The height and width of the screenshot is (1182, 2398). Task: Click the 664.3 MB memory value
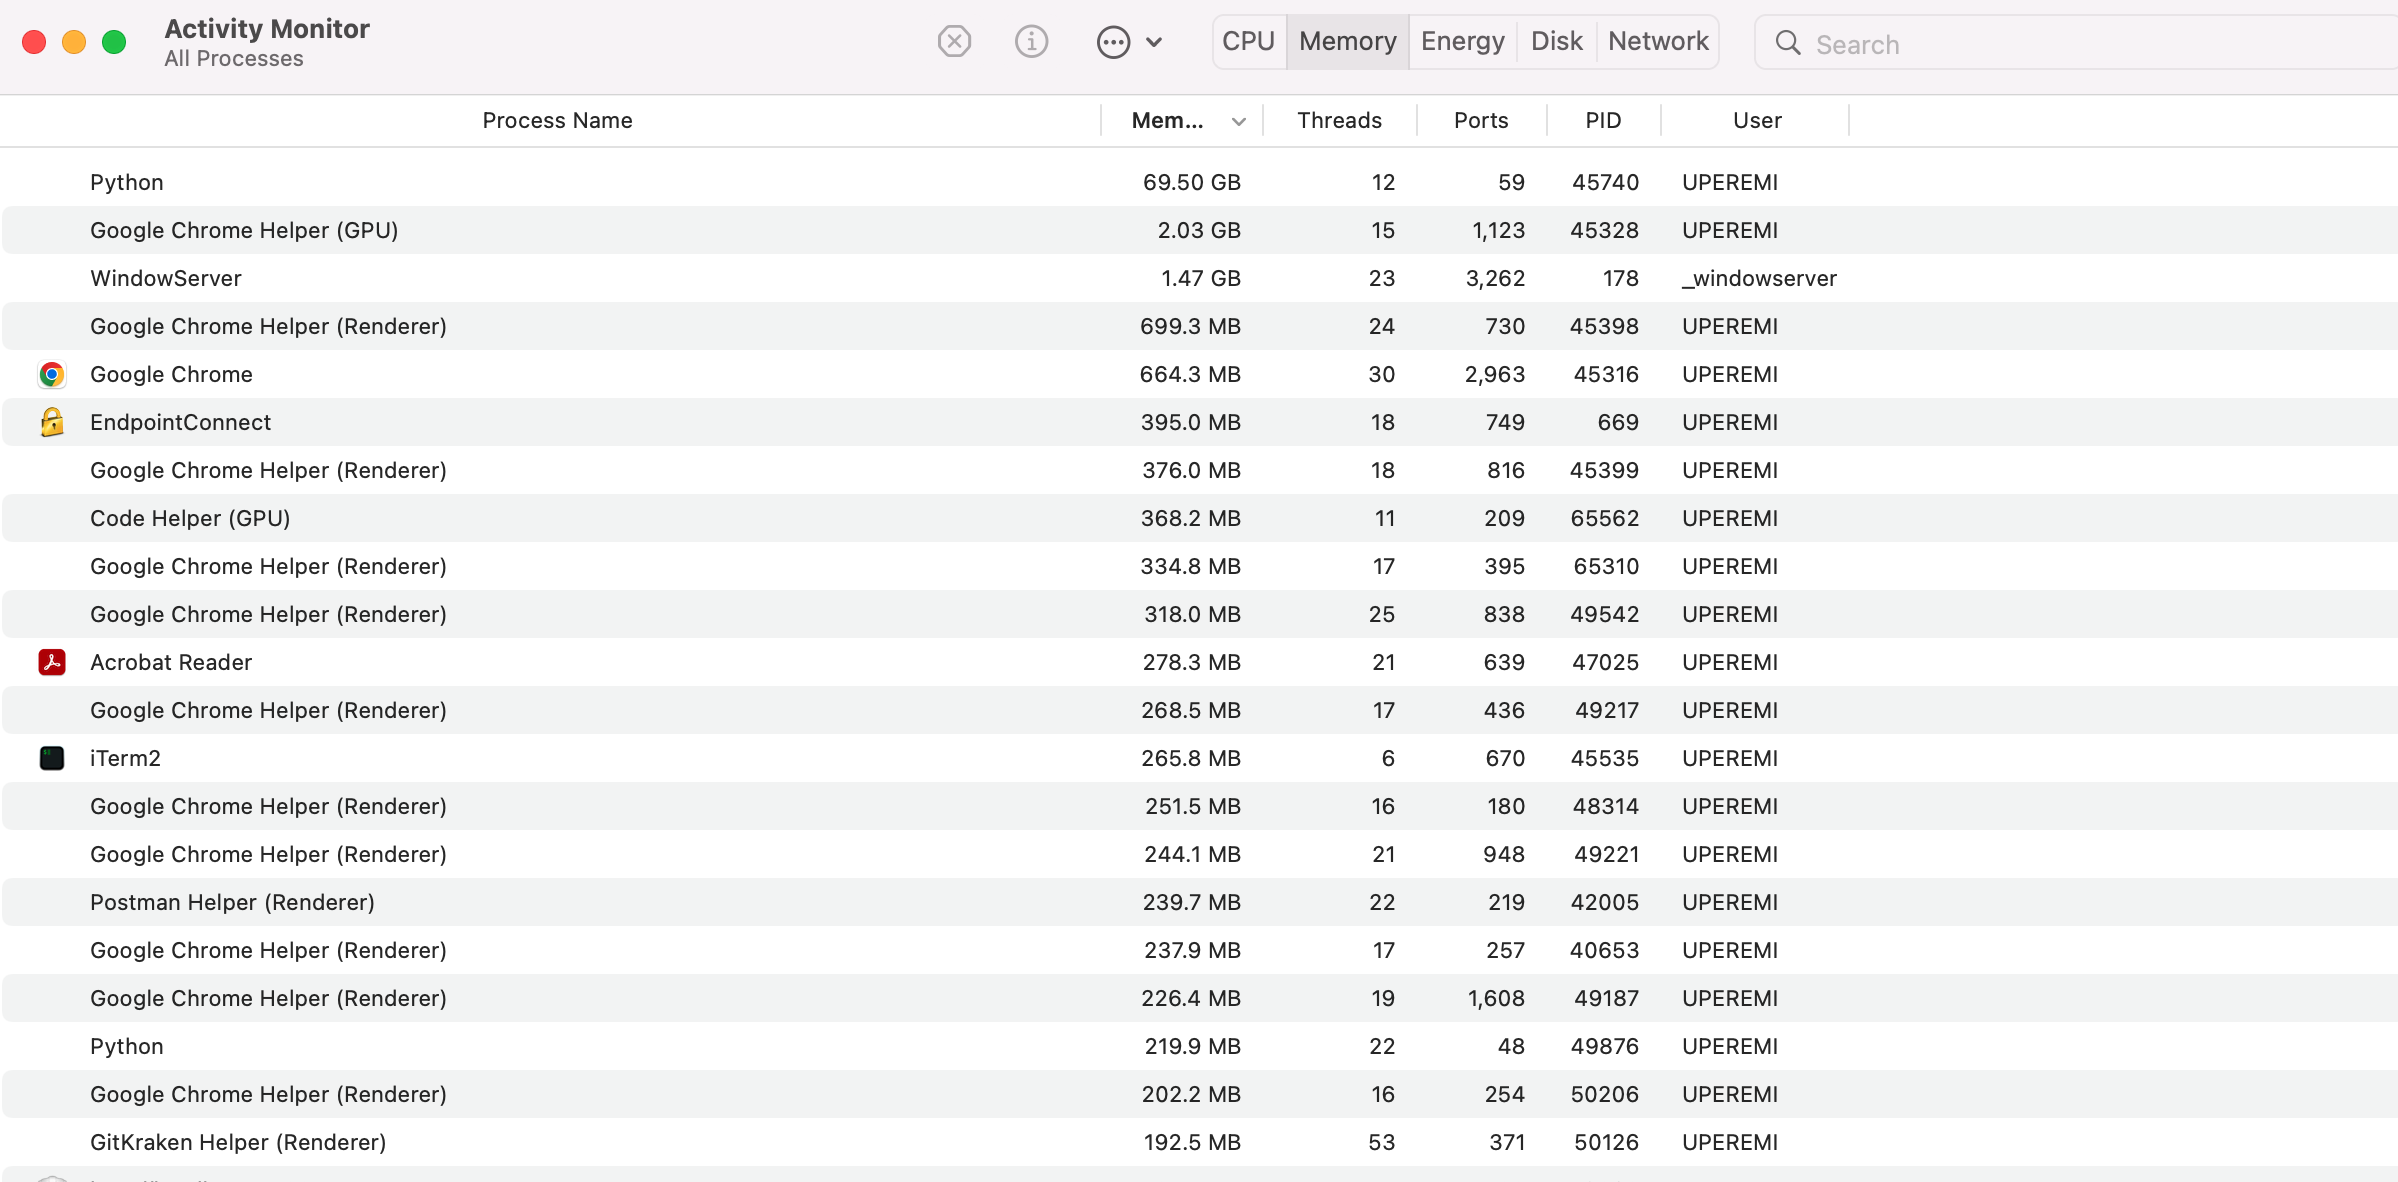coord(1190,375)
